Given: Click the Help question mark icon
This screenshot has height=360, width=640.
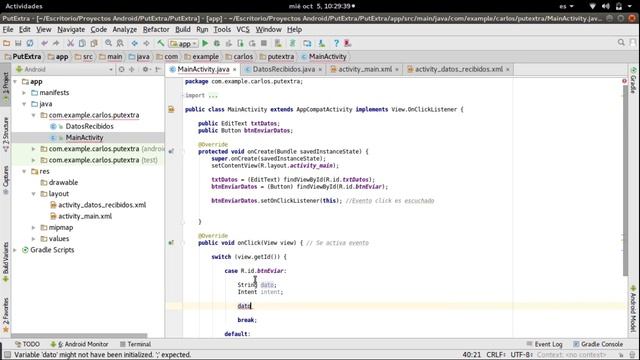Looking at the screenshot, I should (336, 43).
